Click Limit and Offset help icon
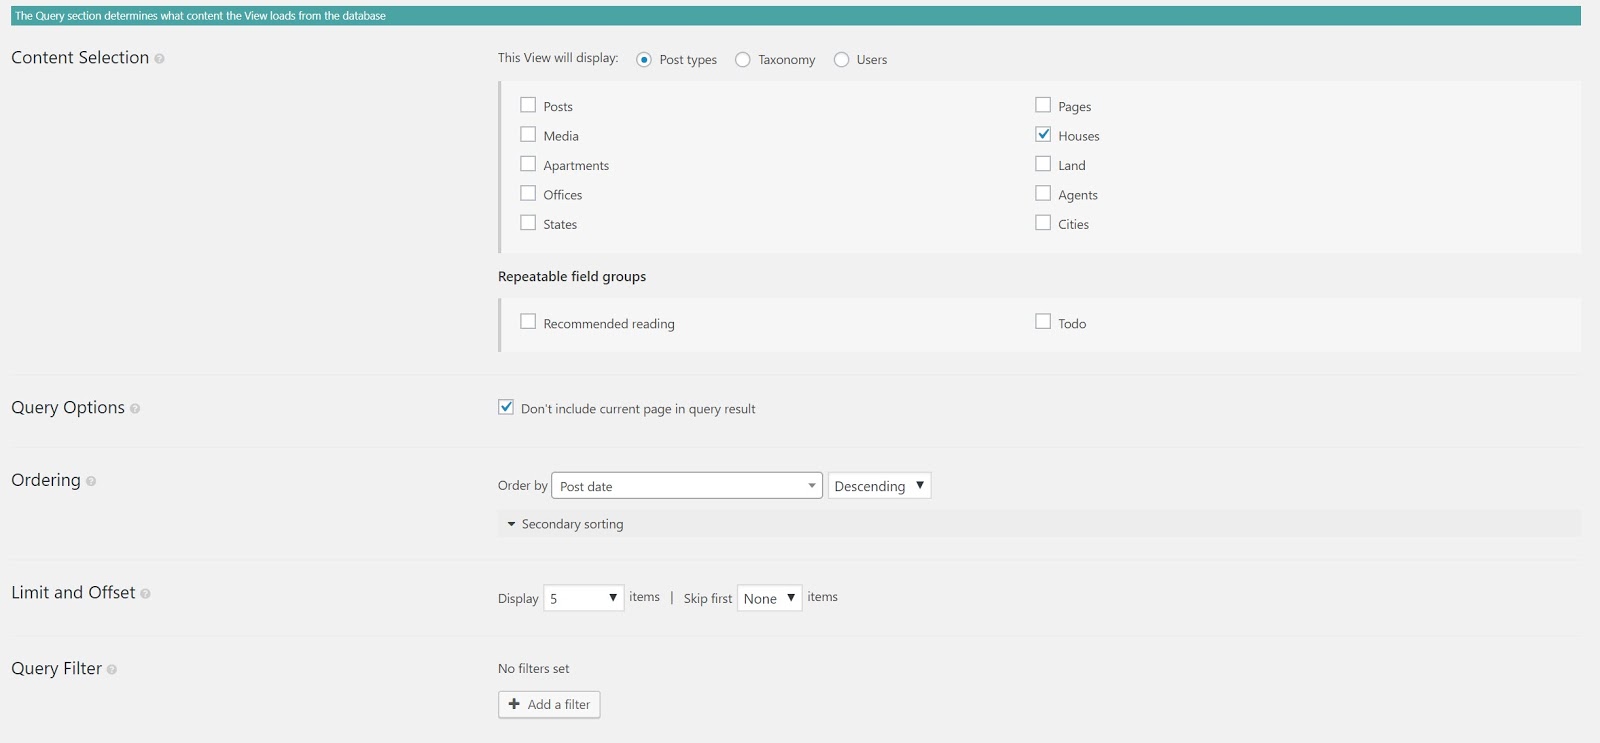This screenshot has height=743, width=1600. [x=145, y=594]
